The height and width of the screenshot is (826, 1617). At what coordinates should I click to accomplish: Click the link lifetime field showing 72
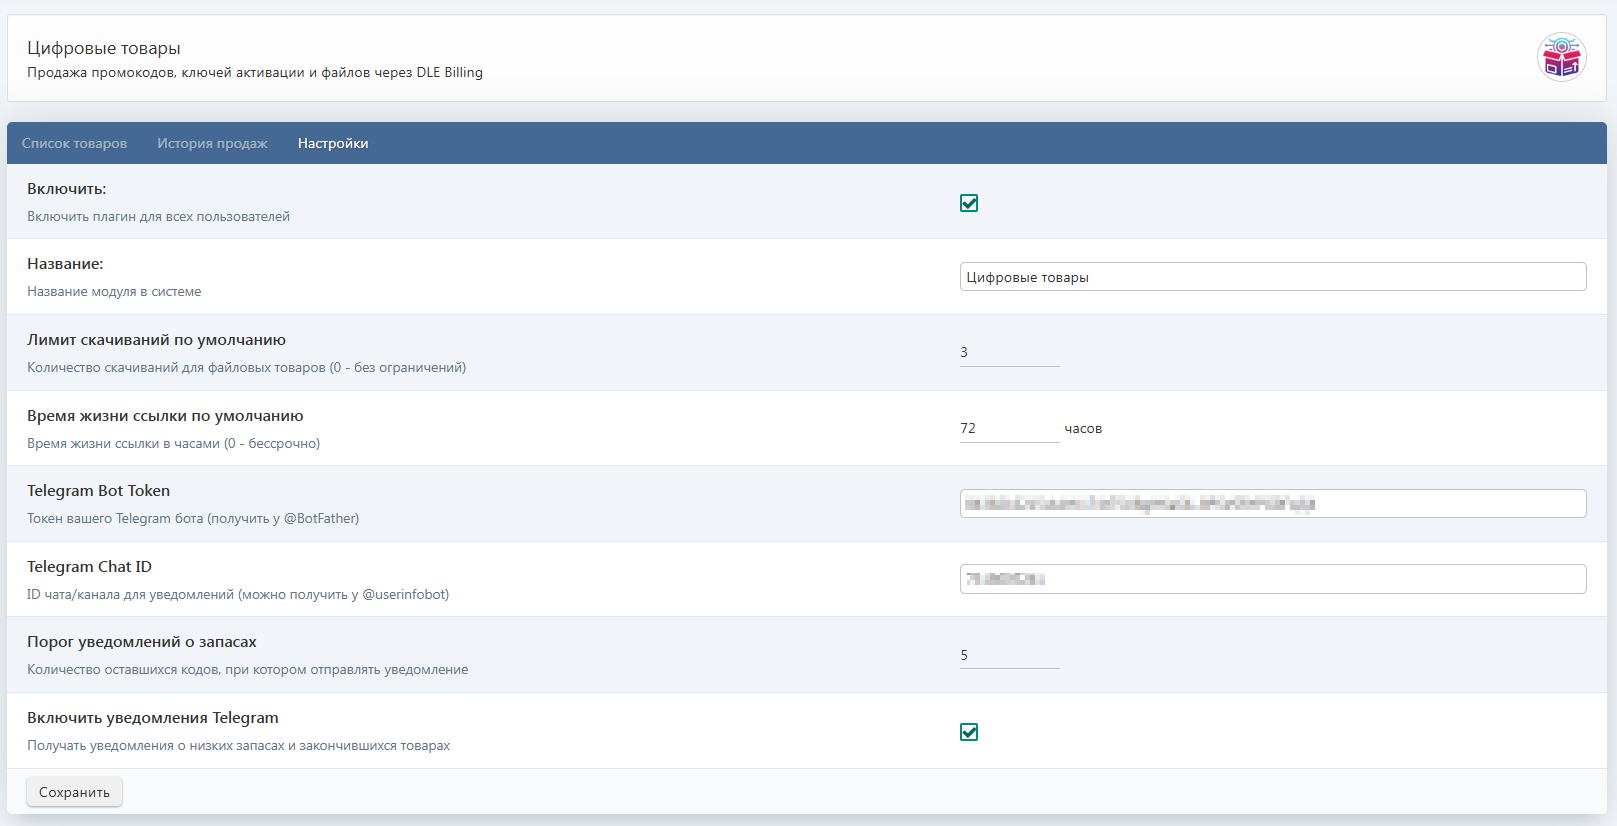coord(1008,428)
